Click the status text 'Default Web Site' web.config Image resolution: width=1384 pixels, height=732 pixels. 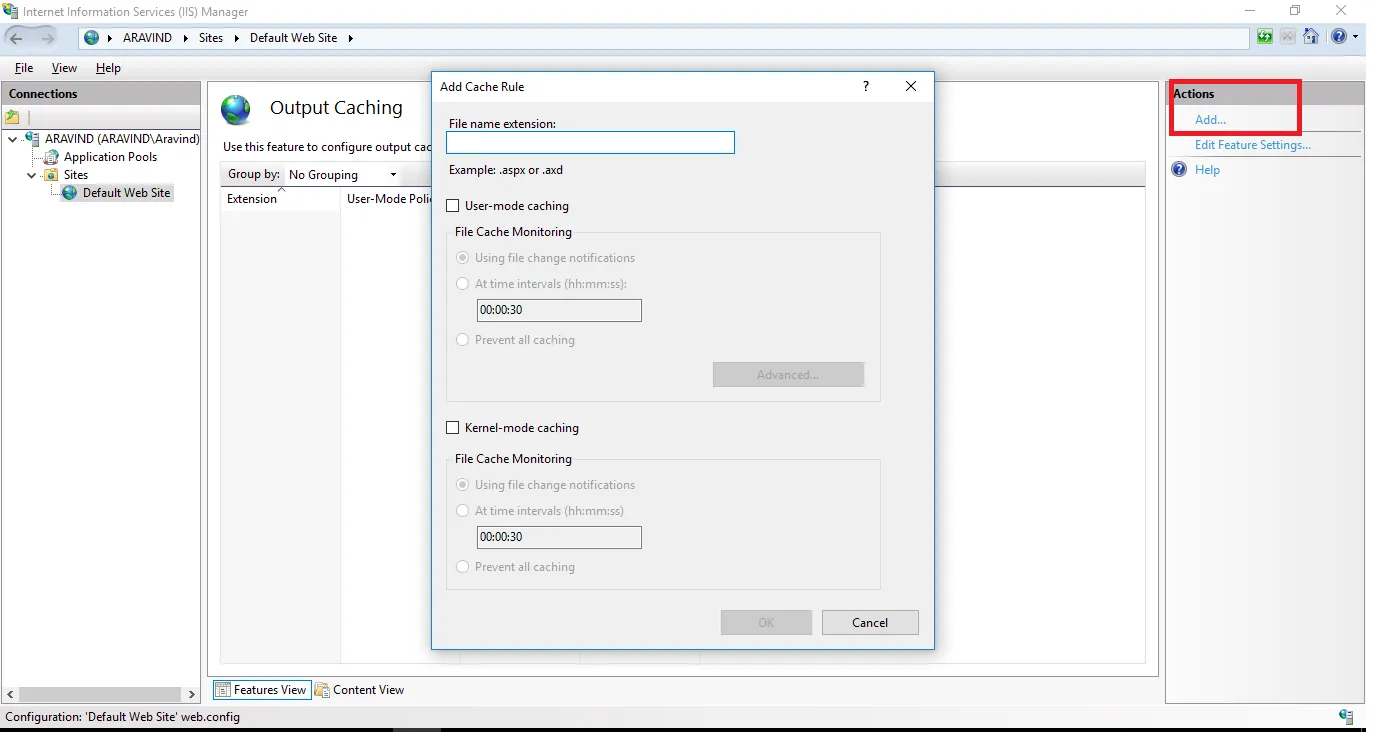click(160, 717)
